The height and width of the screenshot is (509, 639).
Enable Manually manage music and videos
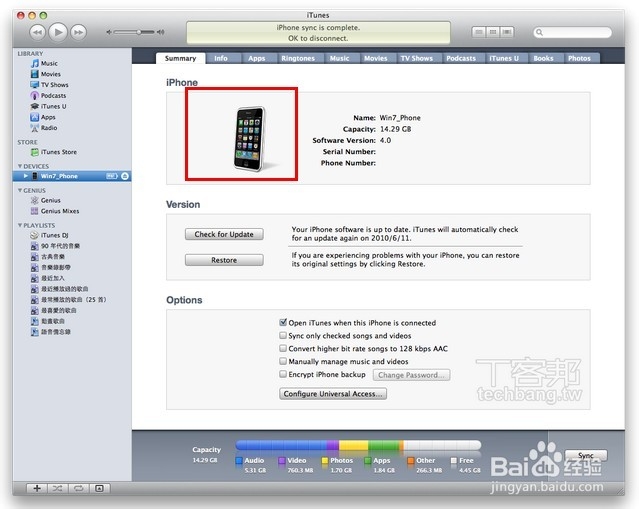[283, 361]
